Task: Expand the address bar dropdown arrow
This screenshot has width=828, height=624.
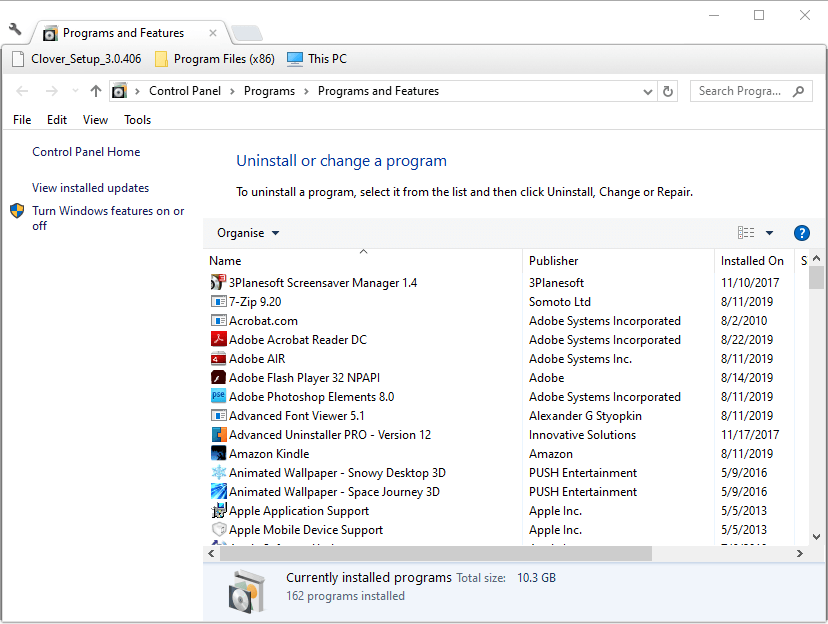Action: click(647, 91)
